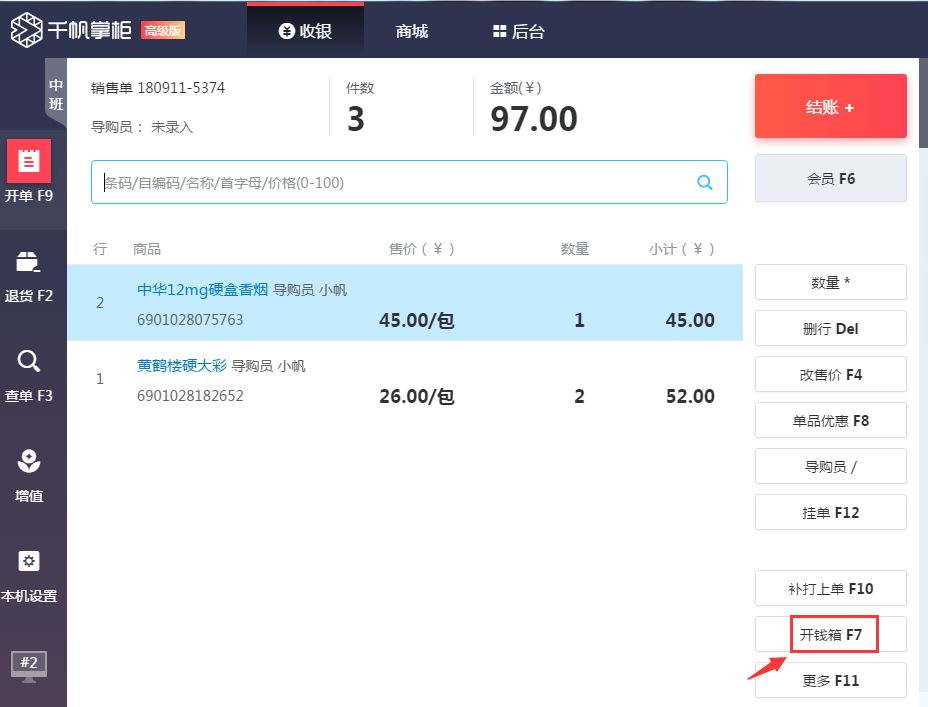The image size is (928, 707).
Task: Click the 售价(￥) column header
Action: (421, 249)
